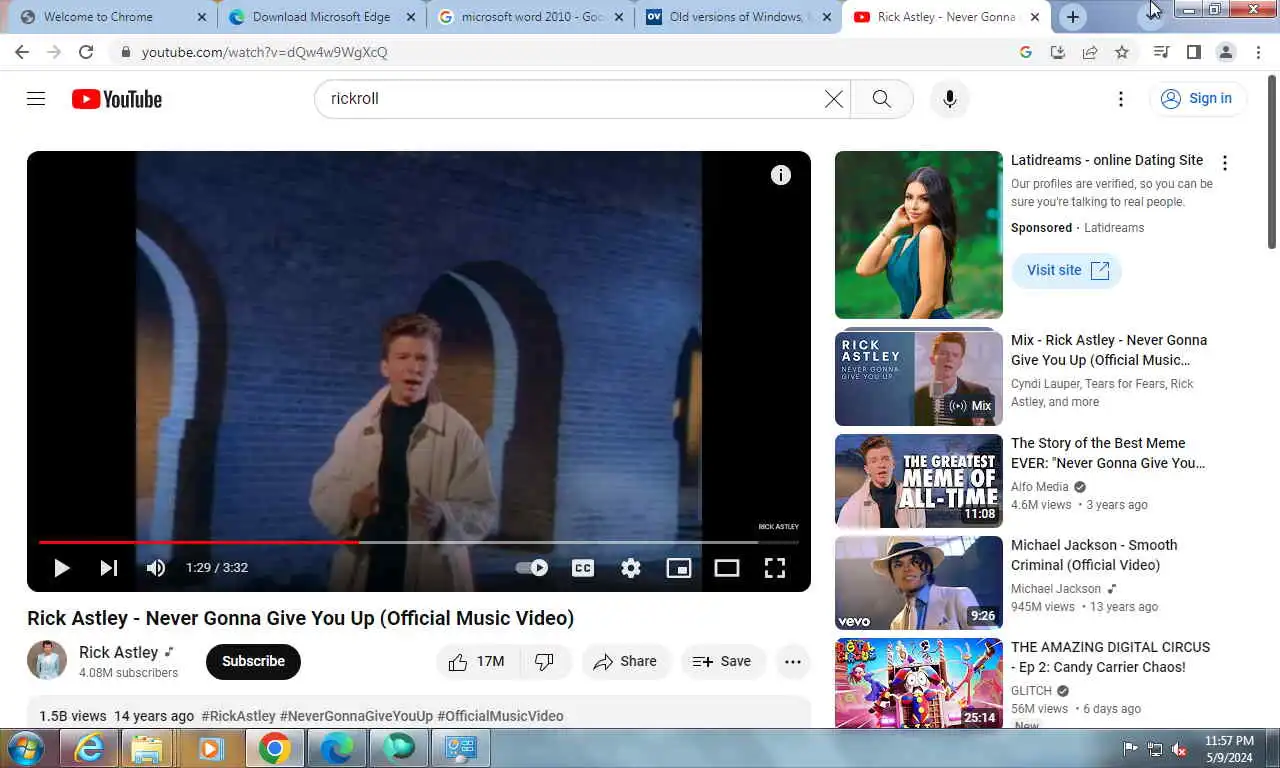Open media controls in Chrome toolbar
Image resolution: width=1280 pixels, height=768 pixels.
(x=1161, y=52)
